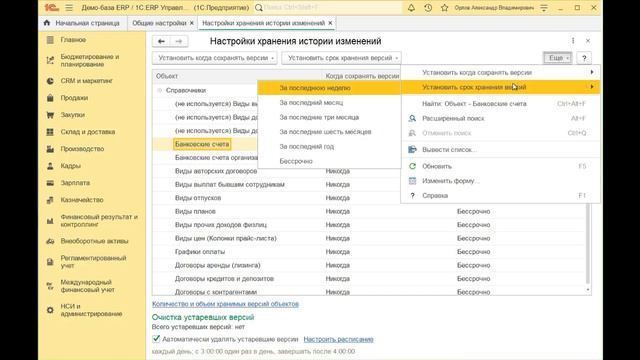
Task: Expand Установить когда сохранять версии submenu in Еще menu
Action: click(501, 72)
